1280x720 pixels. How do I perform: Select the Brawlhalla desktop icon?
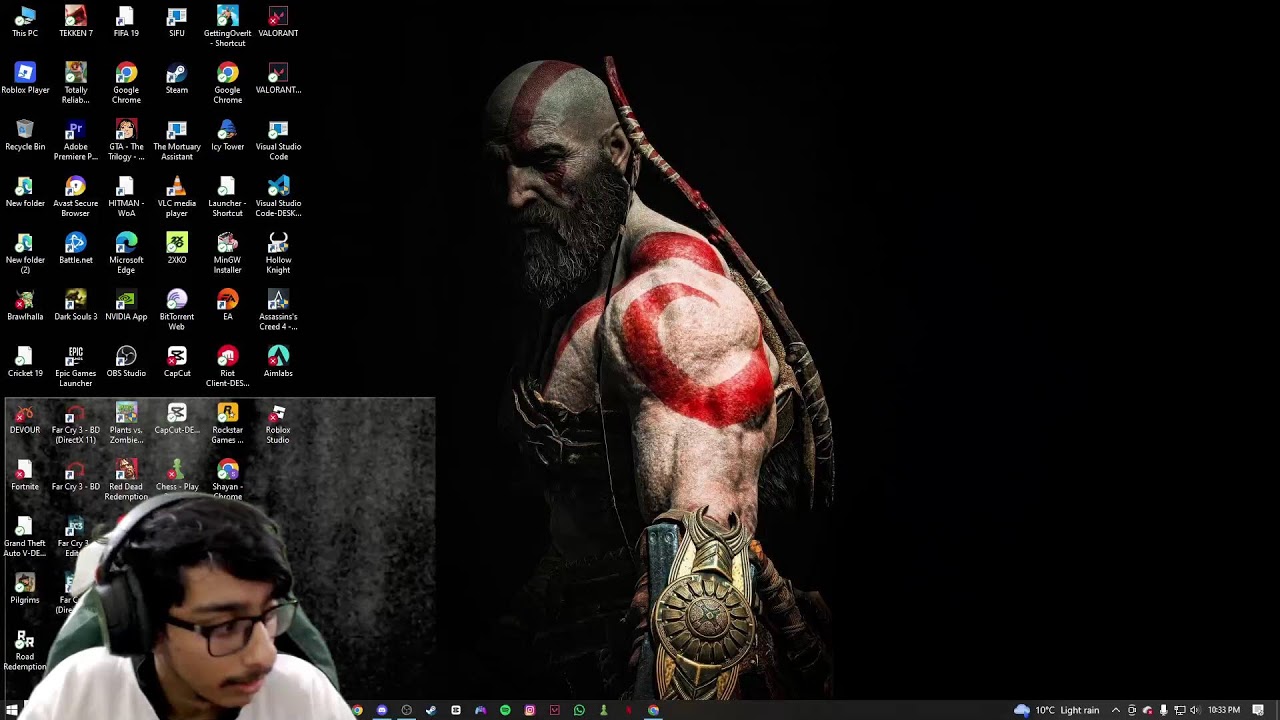click(x=25, y=306)
